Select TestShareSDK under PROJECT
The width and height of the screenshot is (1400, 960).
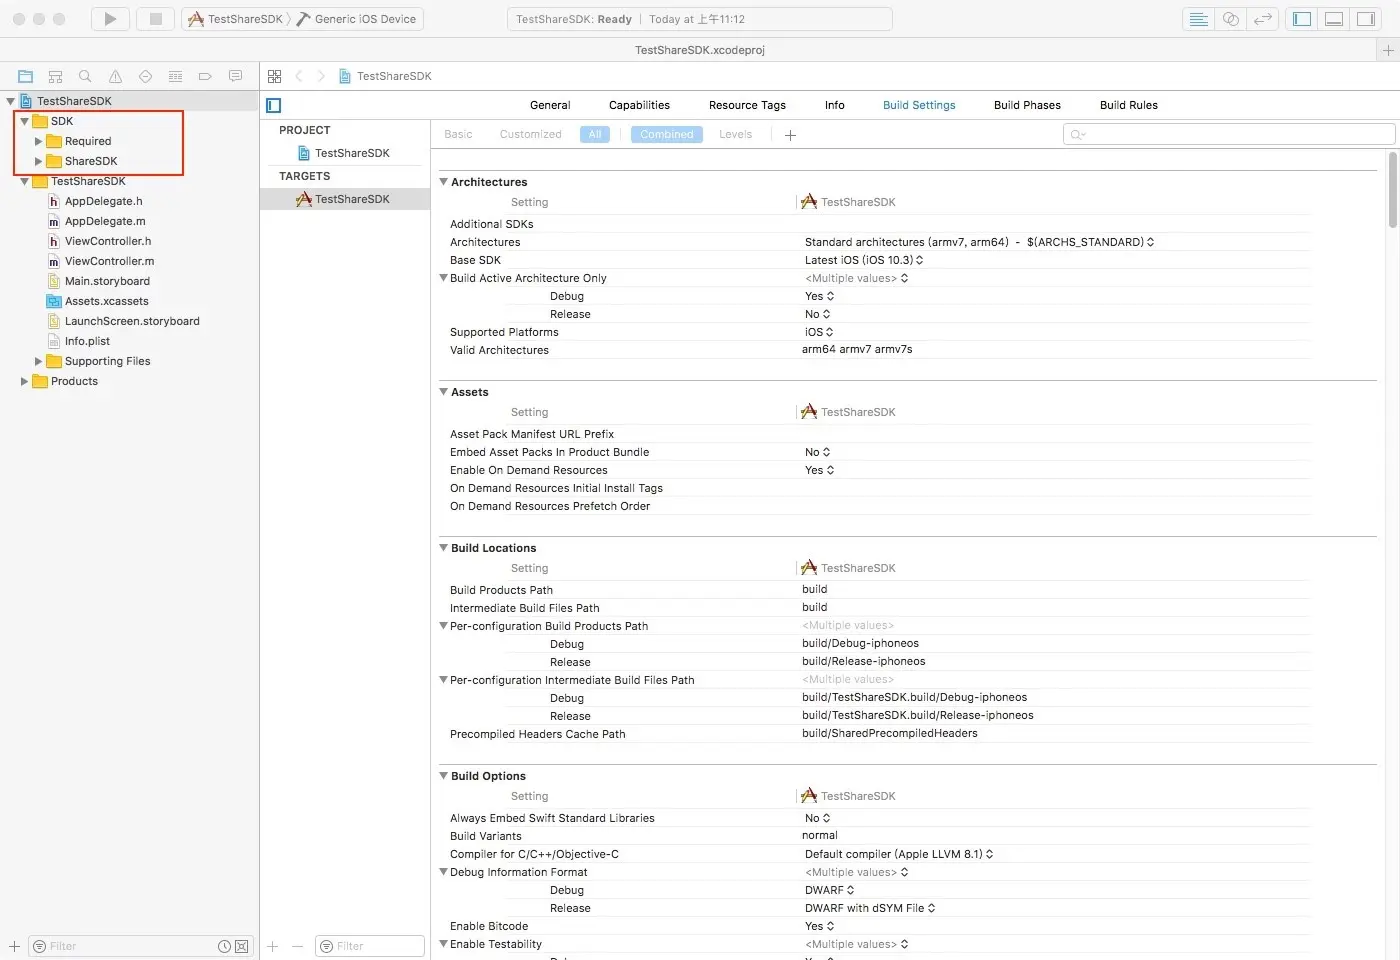(344, 153)
